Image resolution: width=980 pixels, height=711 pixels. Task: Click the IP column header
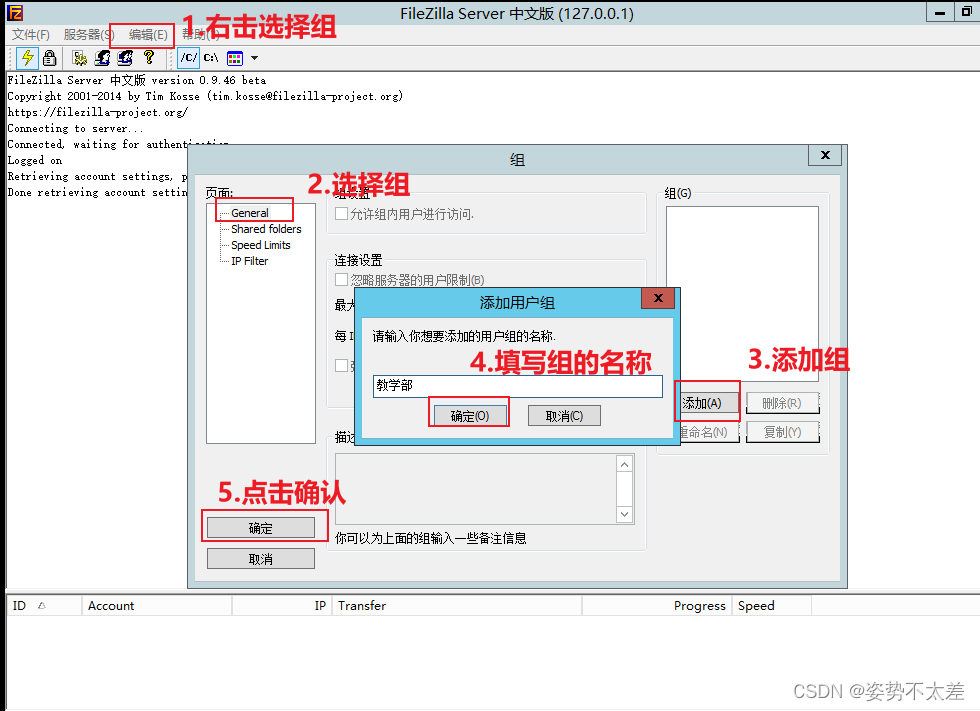[x=282, y=605]
